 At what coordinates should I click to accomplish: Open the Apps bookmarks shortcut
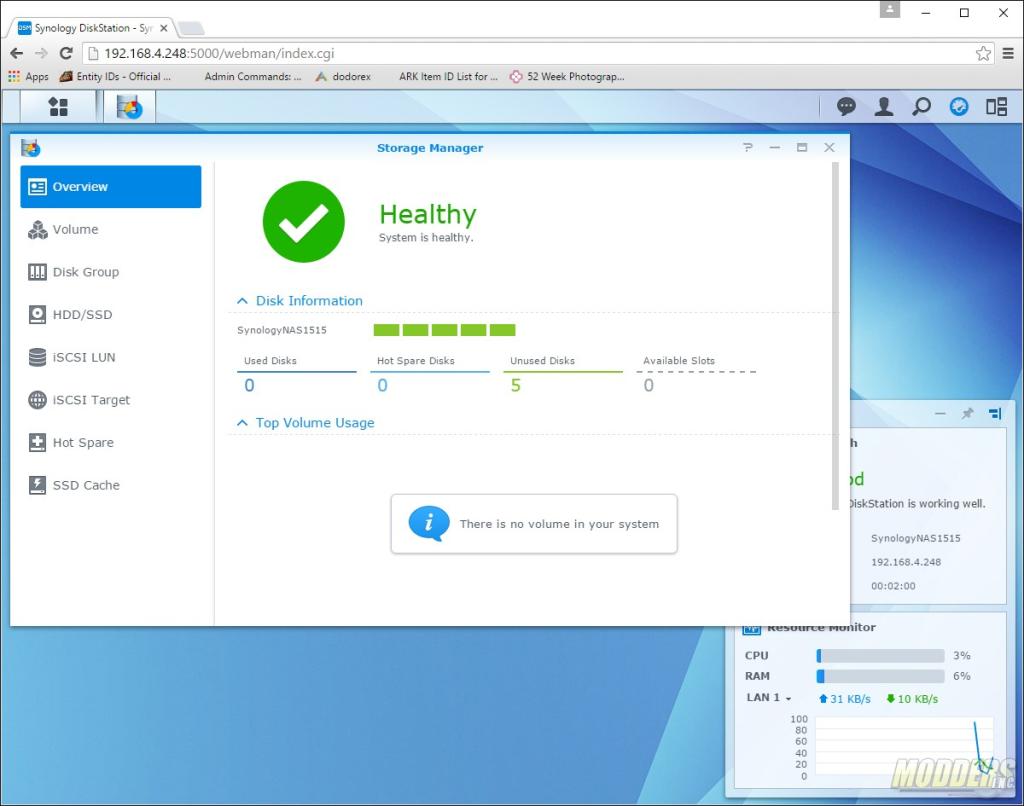(28, 76)
